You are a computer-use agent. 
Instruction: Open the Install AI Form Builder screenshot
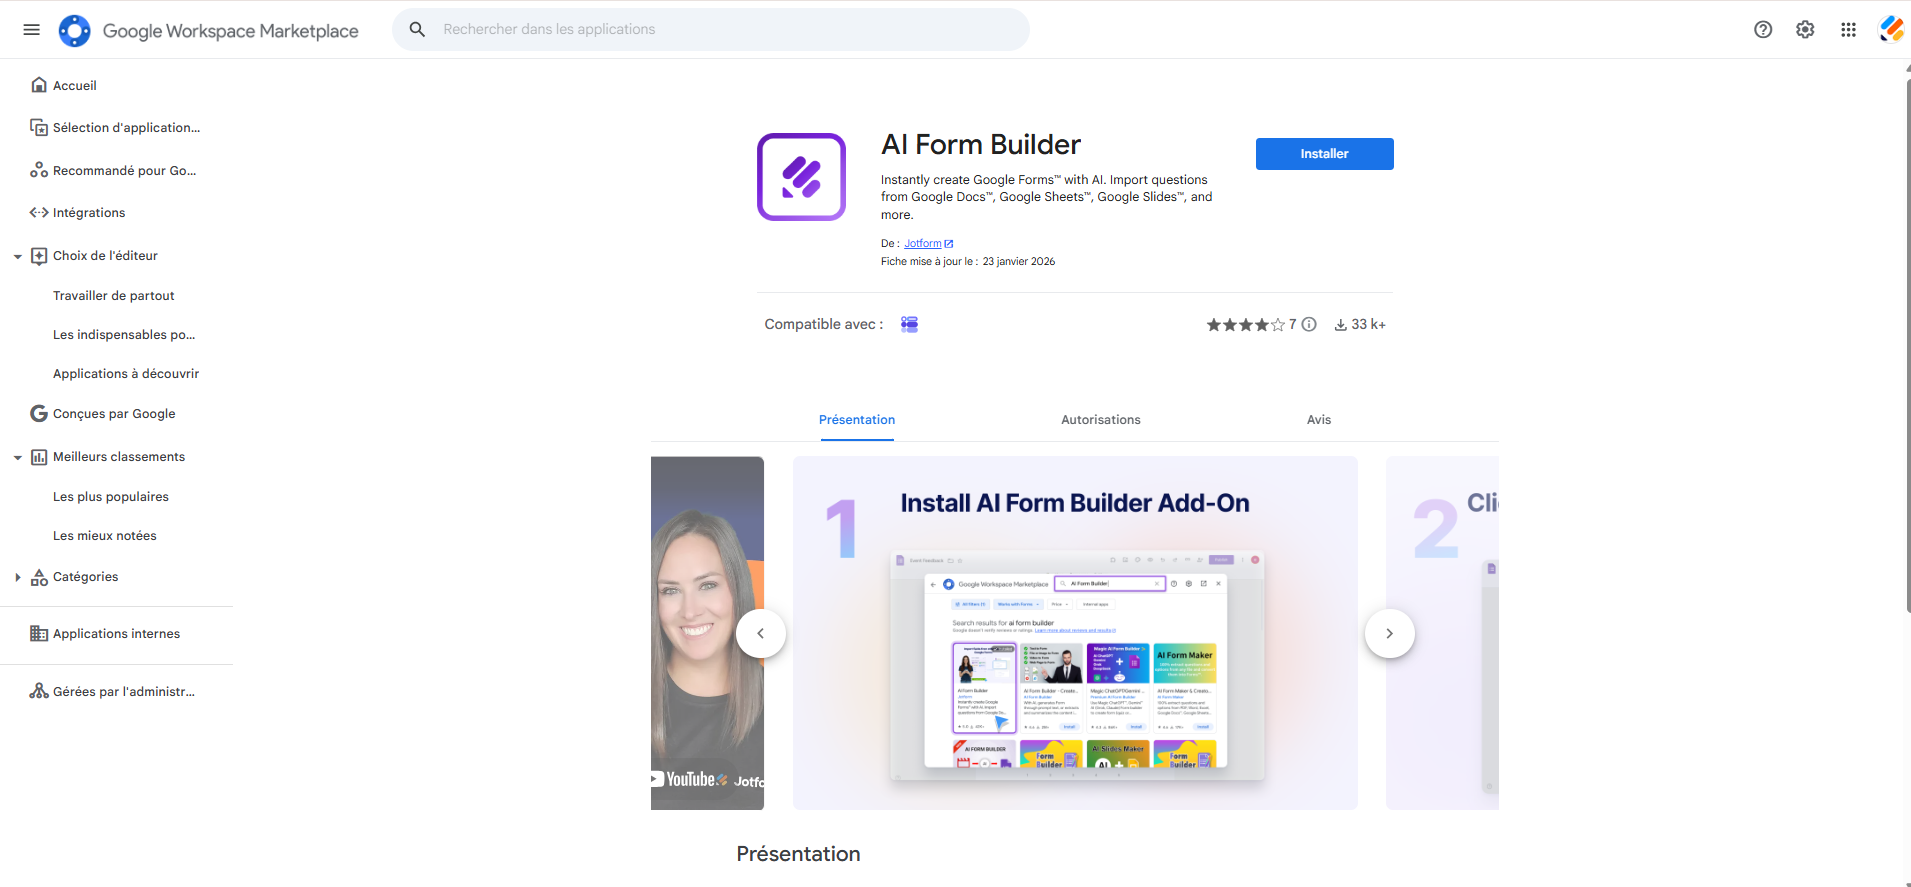(1075, 633)
